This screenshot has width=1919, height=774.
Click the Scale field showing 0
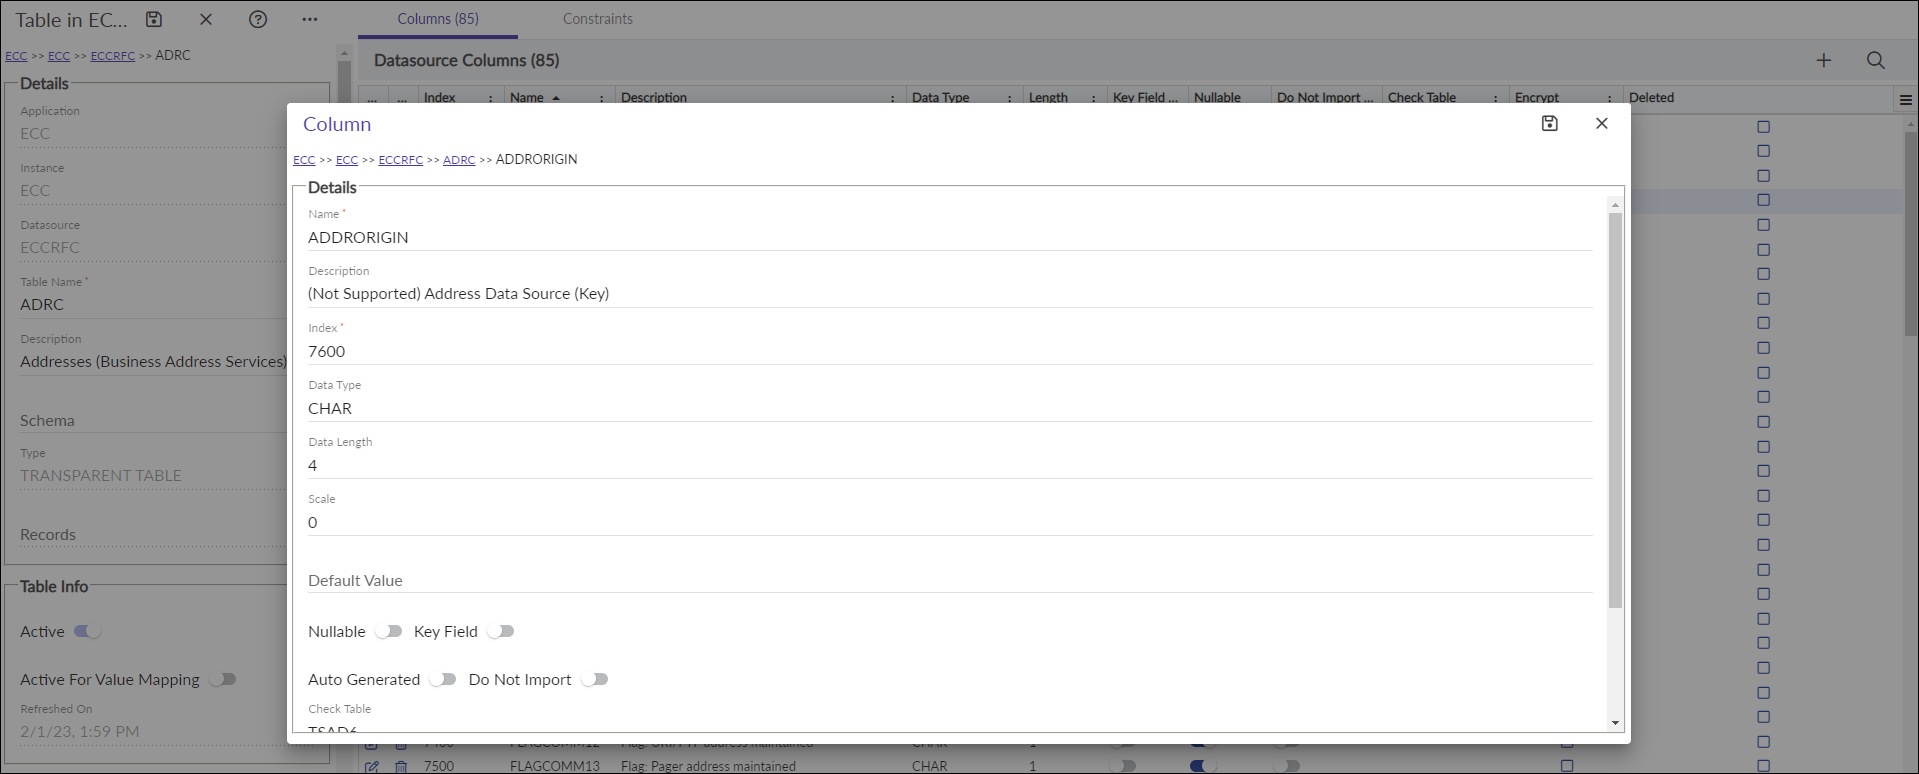click(x=950, y=523)
